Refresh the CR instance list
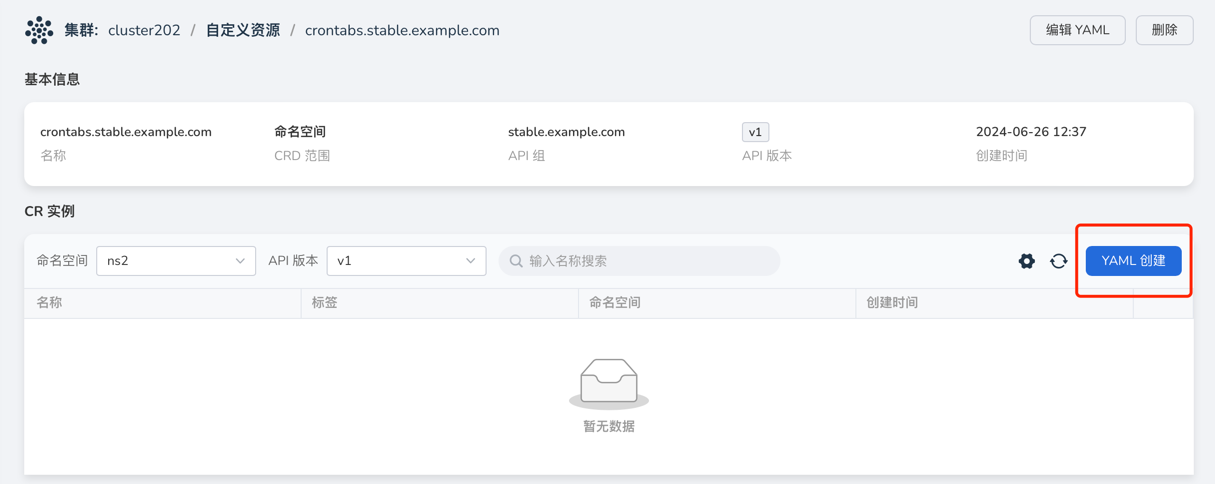This screenshot has height=484, width=1215. pos(1058,261)
